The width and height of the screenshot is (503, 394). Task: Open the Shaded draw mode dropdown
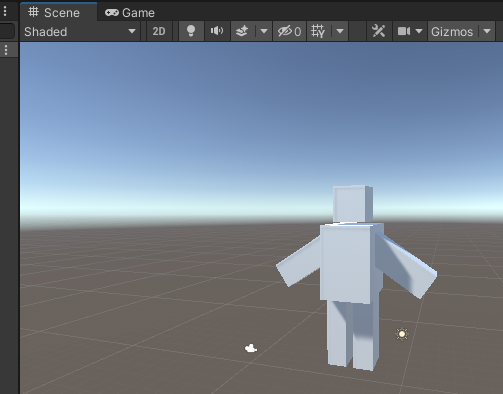pos(80,31)
